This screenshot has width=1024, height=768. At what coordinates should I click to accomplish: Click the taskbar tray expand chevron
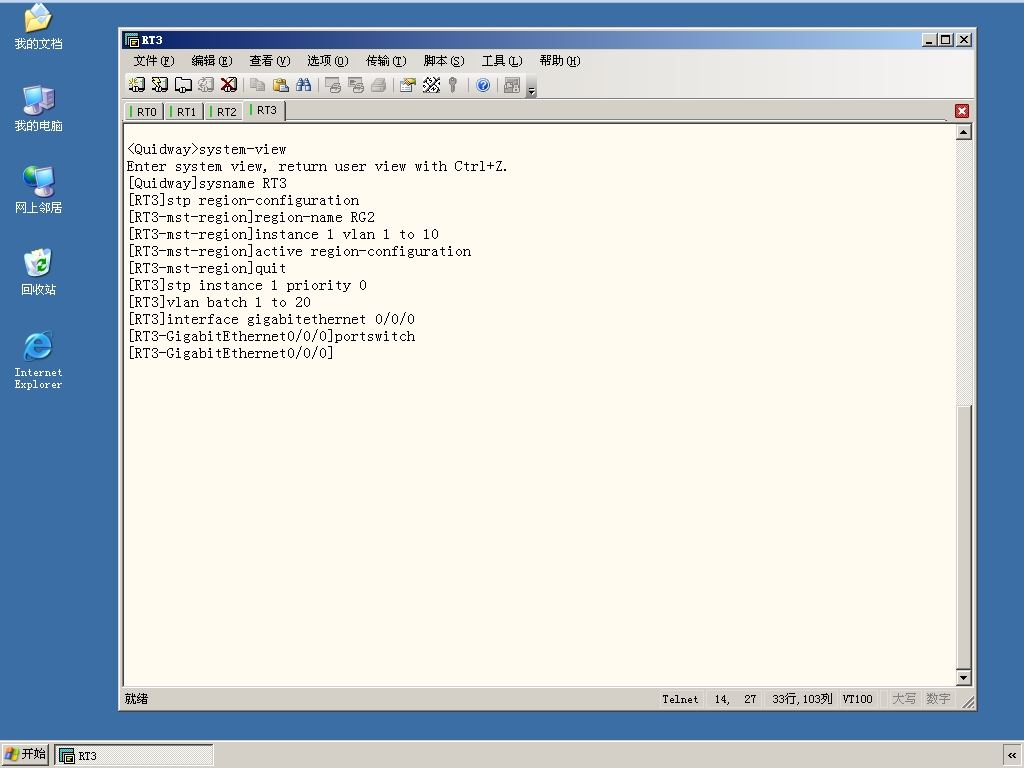(1012, 756)
